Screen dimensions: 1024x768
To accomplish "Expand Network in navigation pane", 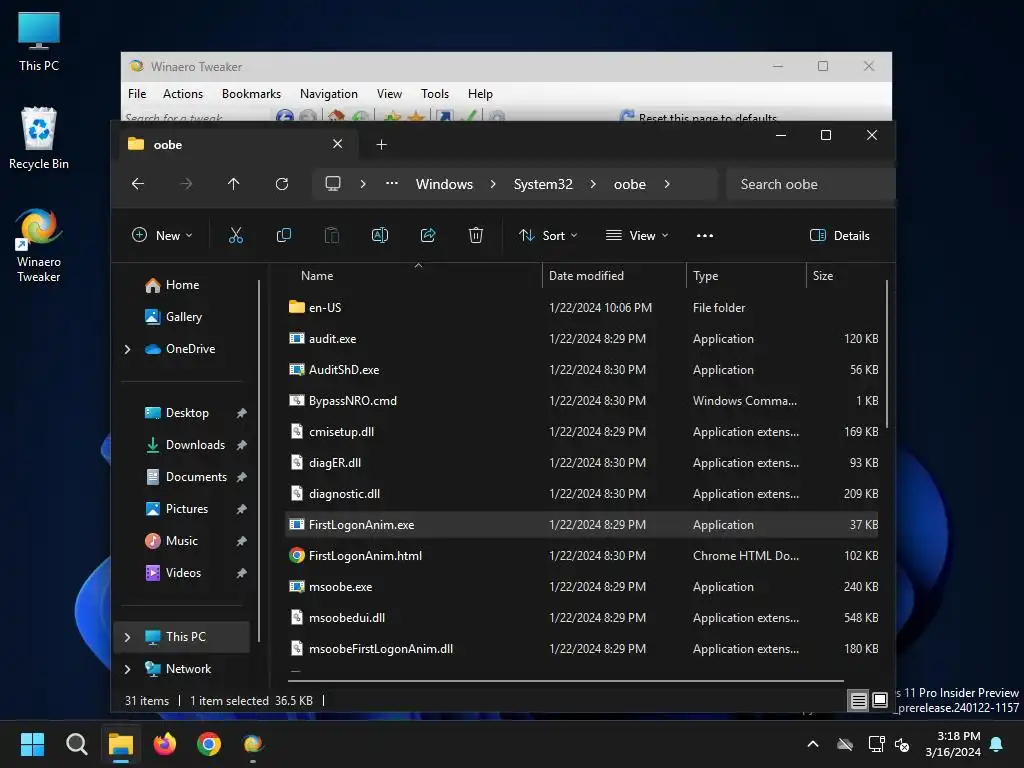I will click(x=127, y=669).
